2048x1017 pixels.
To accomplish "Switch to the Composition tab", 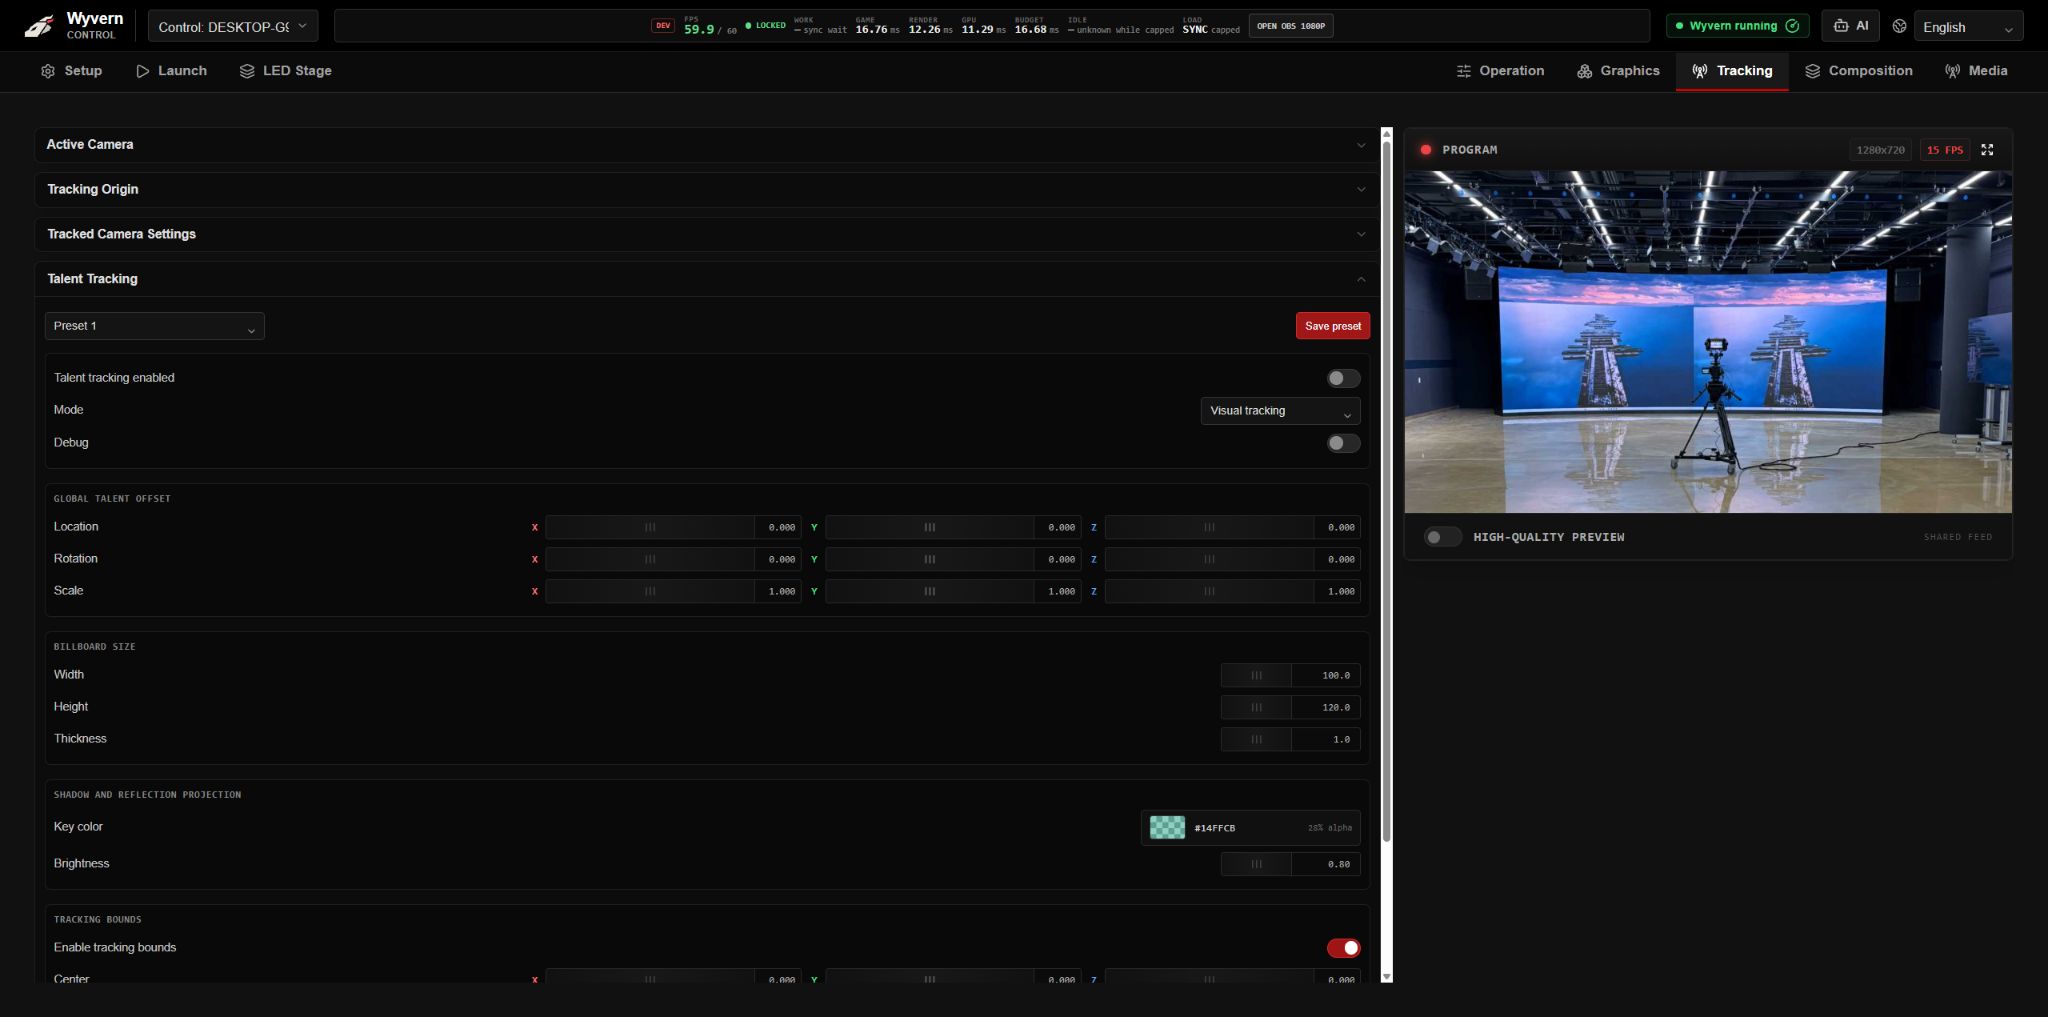I will coord(1859,71).
